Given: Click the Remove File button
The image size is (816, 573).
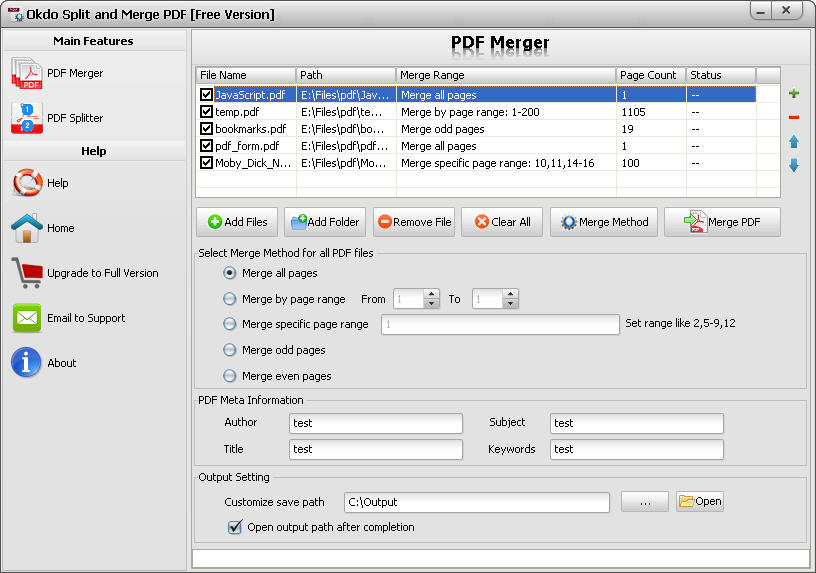Looking at the screenshot, I should tap(414, 222).
